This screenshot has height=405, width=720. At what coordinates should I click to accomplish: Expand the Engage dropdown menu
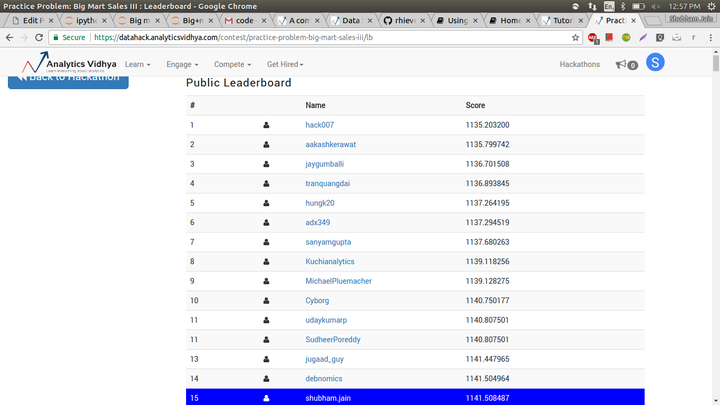tap(182, 64)
